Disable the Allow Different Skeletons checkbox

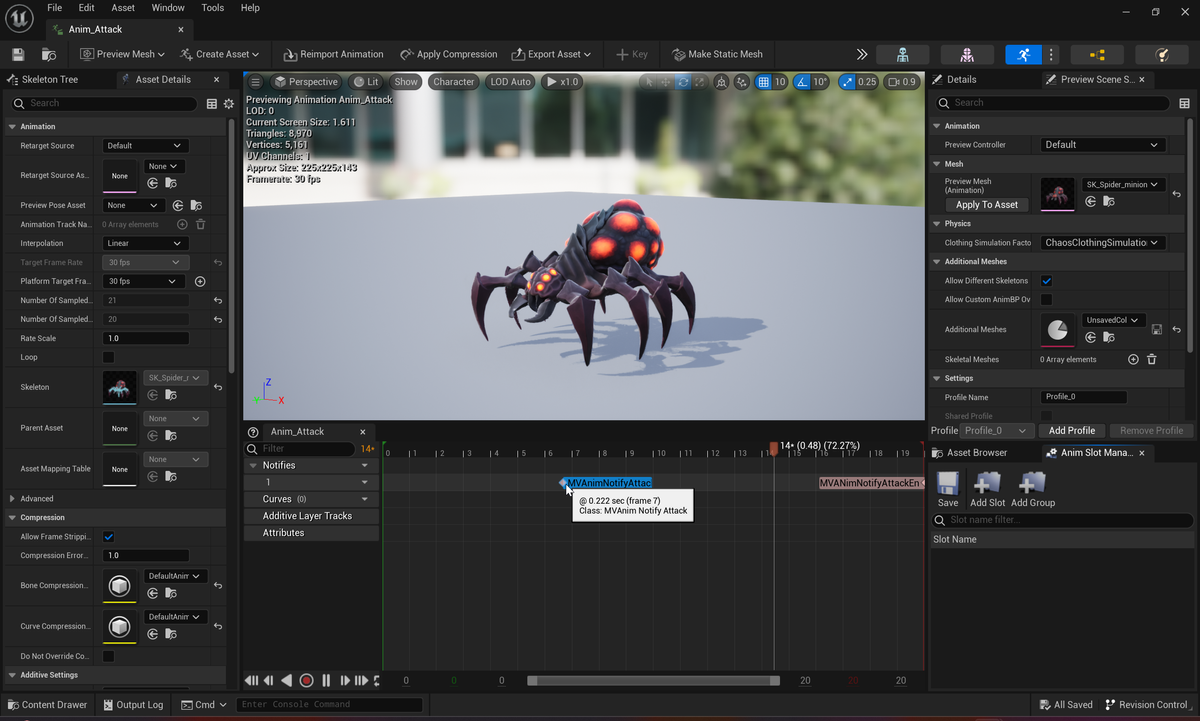point(1046,280)
